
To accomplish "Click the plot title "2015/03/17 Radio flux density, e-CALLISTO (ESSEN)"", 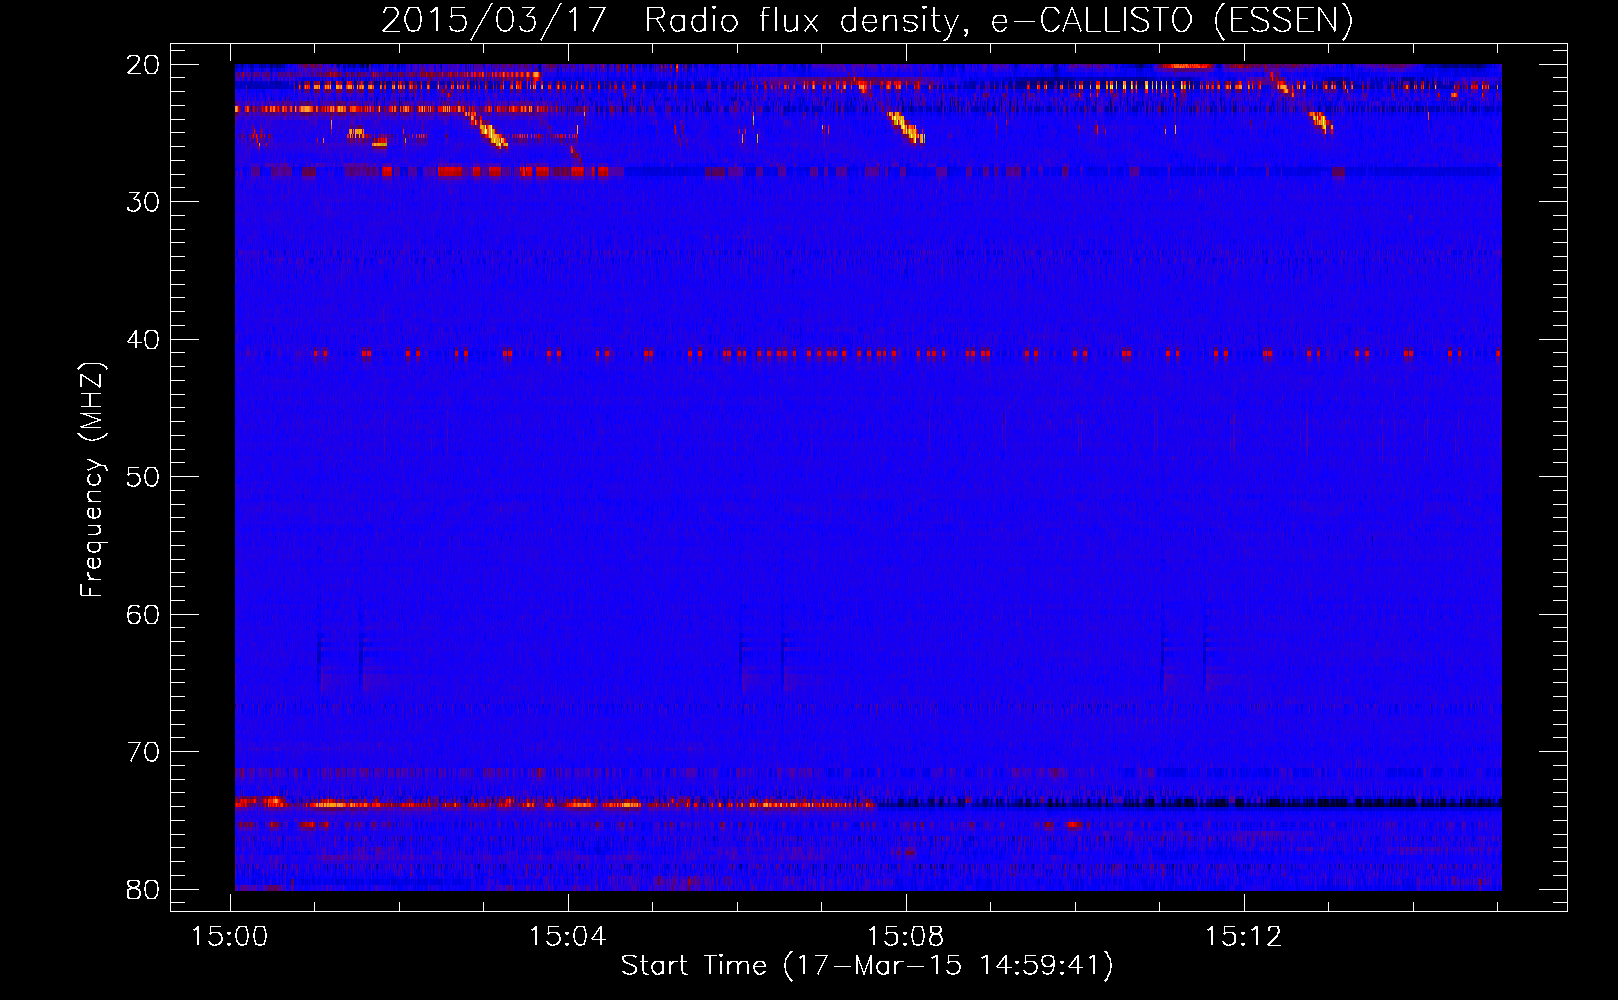I will point(867,20).
